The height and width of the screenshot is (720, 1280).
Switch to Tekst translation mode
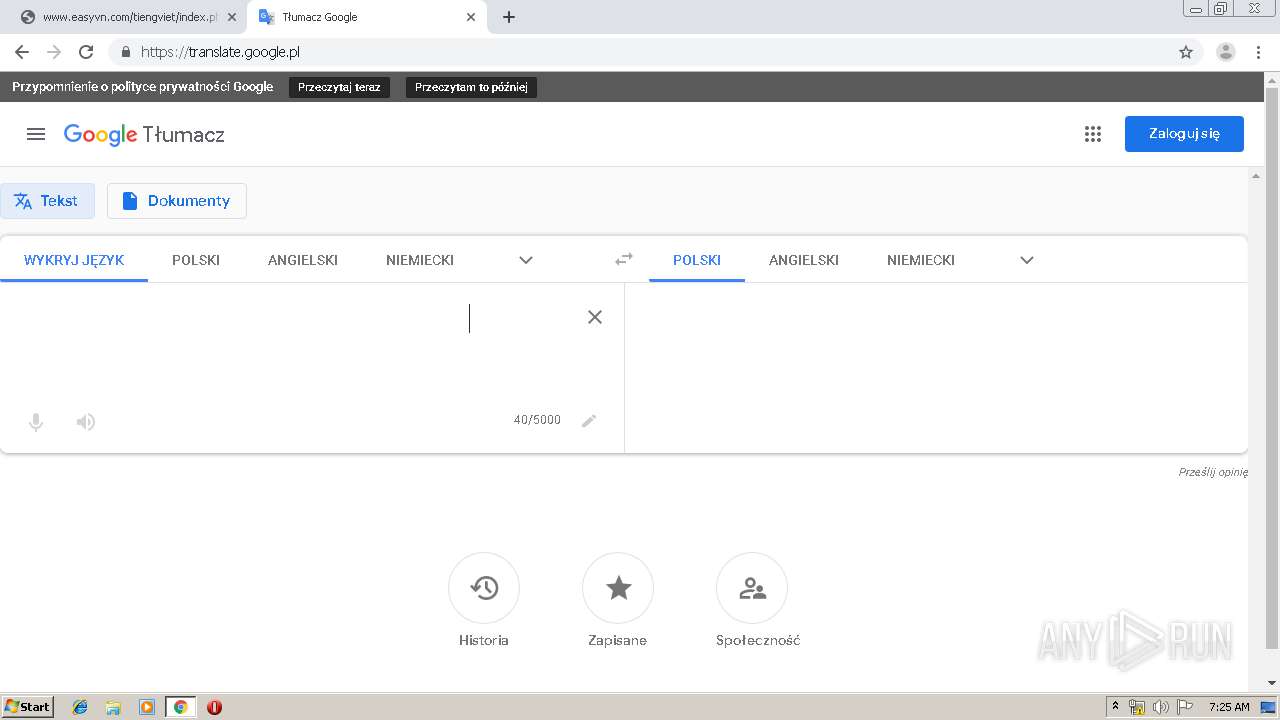coord(47,201)
